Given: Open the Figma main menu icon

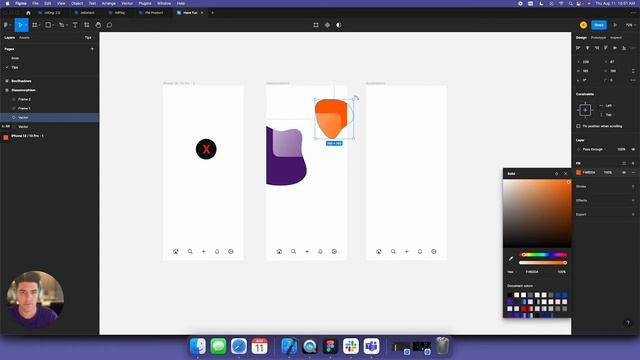Looking at the screenshot, I should [6, 25].
